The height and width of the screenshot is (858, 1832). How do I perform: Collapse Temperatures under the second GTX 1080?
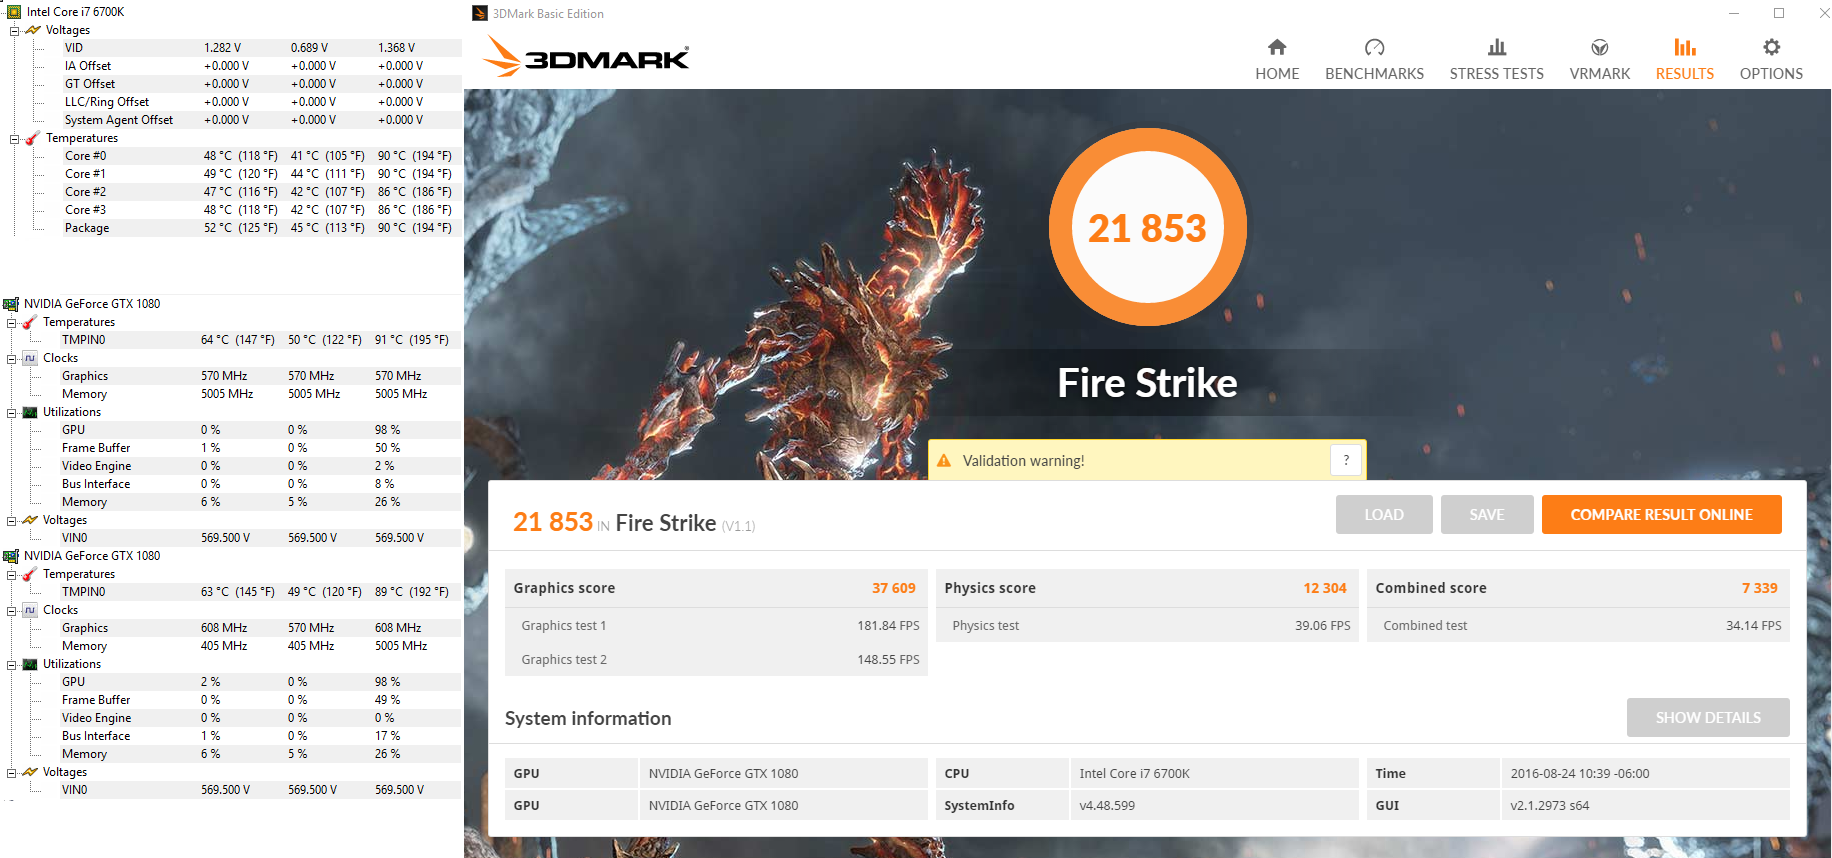tap(11, 574)
